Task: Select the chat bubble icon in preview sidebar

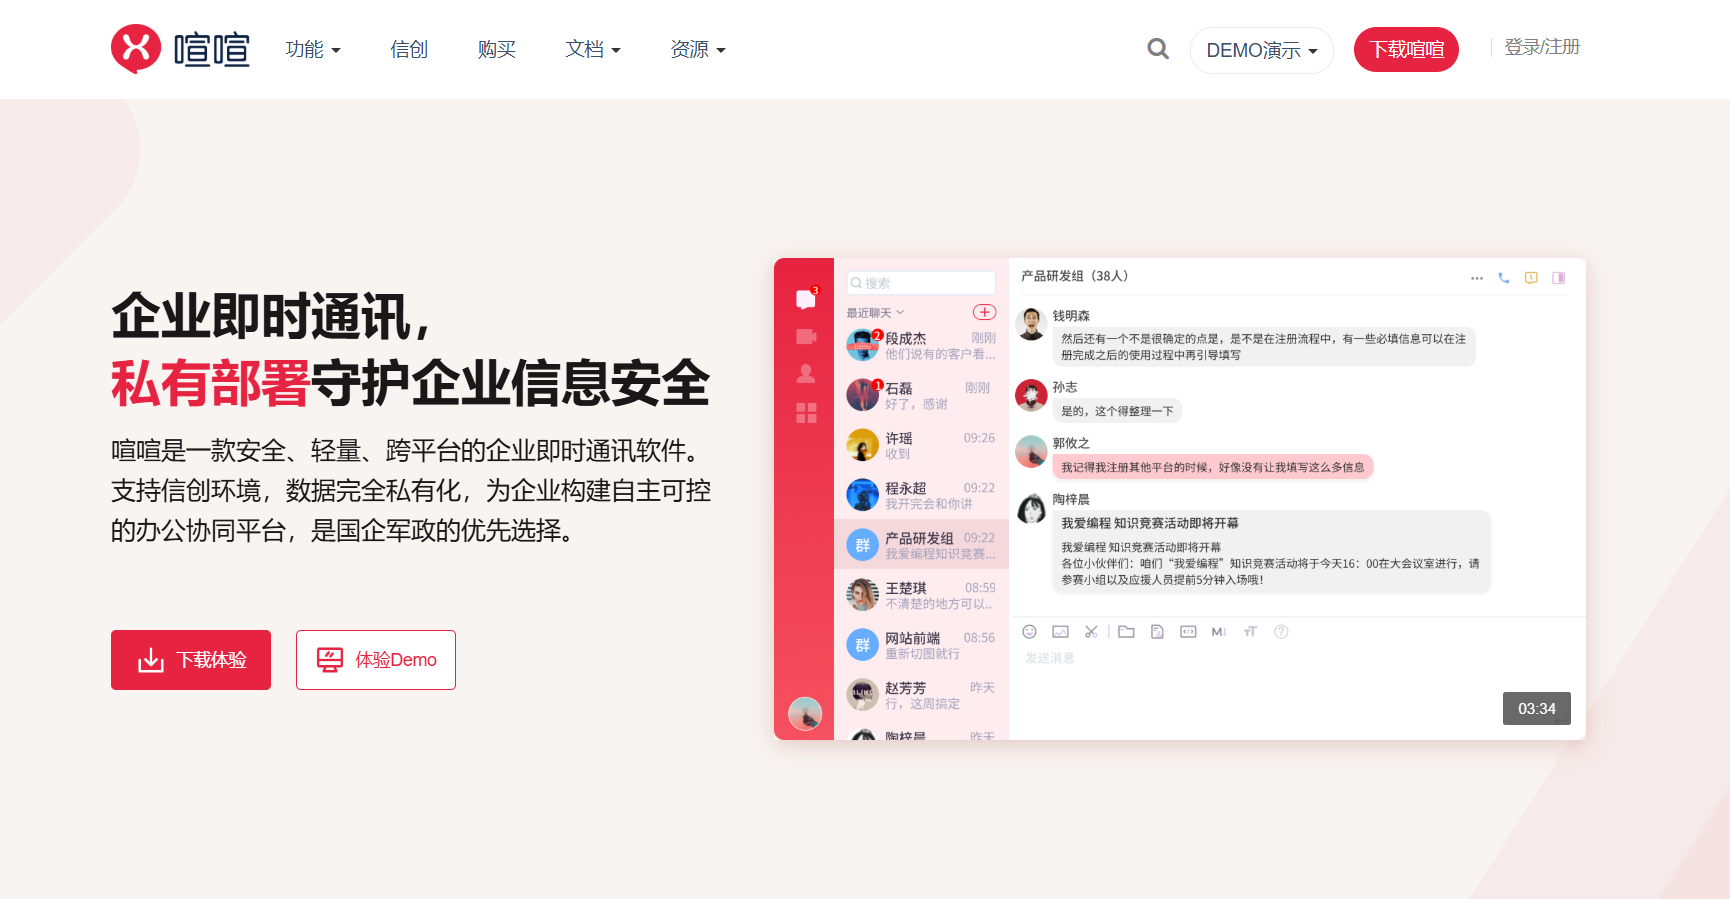Action: point(806,299)
